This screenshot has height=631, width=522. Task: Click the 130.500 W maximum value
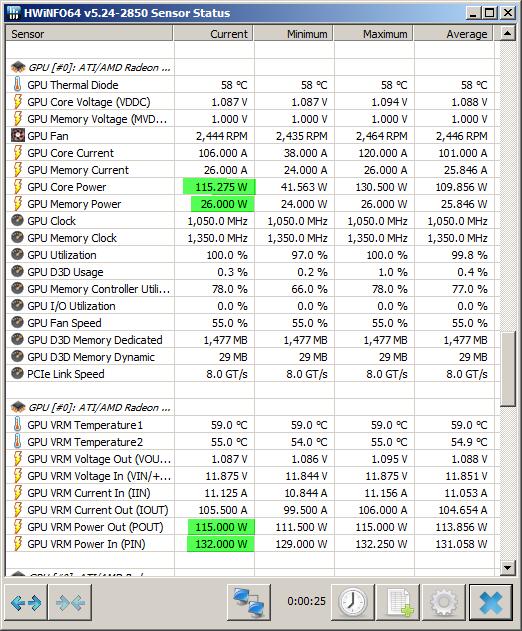point(381,187)
